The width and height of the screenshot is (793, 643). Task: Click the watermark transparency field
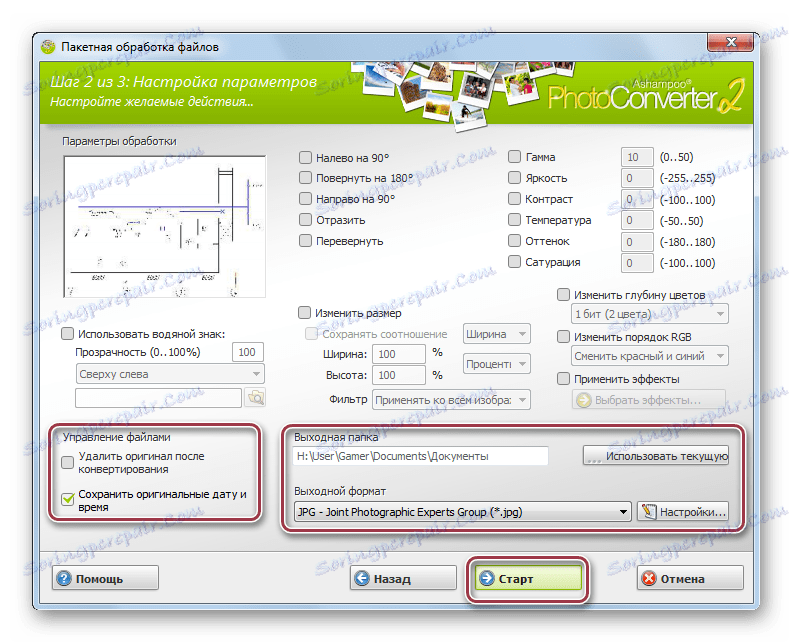pos(248,352)
